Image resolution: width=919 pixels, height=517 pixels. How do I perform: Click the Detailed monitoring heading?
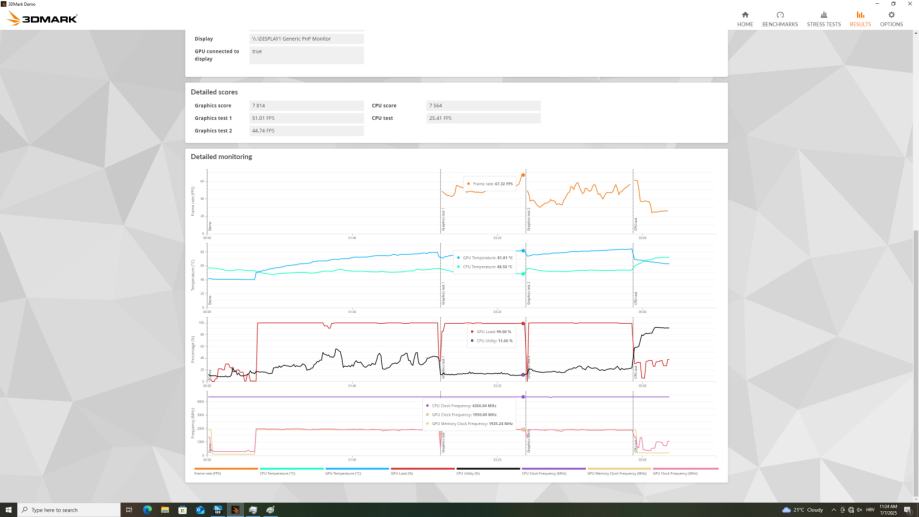[221, 157]
